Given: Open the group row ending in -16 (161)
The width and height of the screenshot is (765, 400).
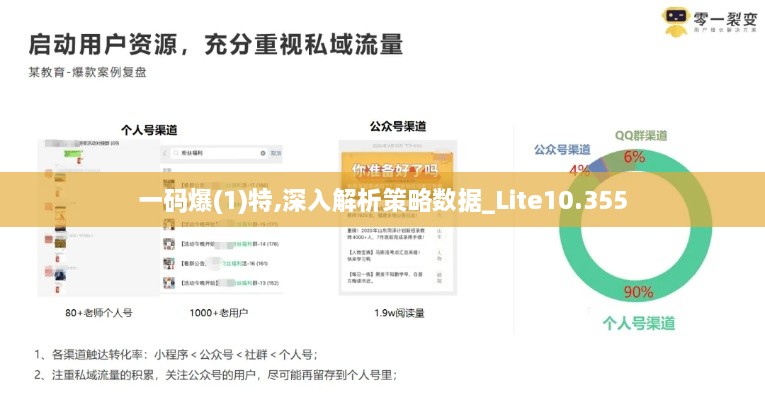Looking at the screenshot, I should click(x=221, y=263).
